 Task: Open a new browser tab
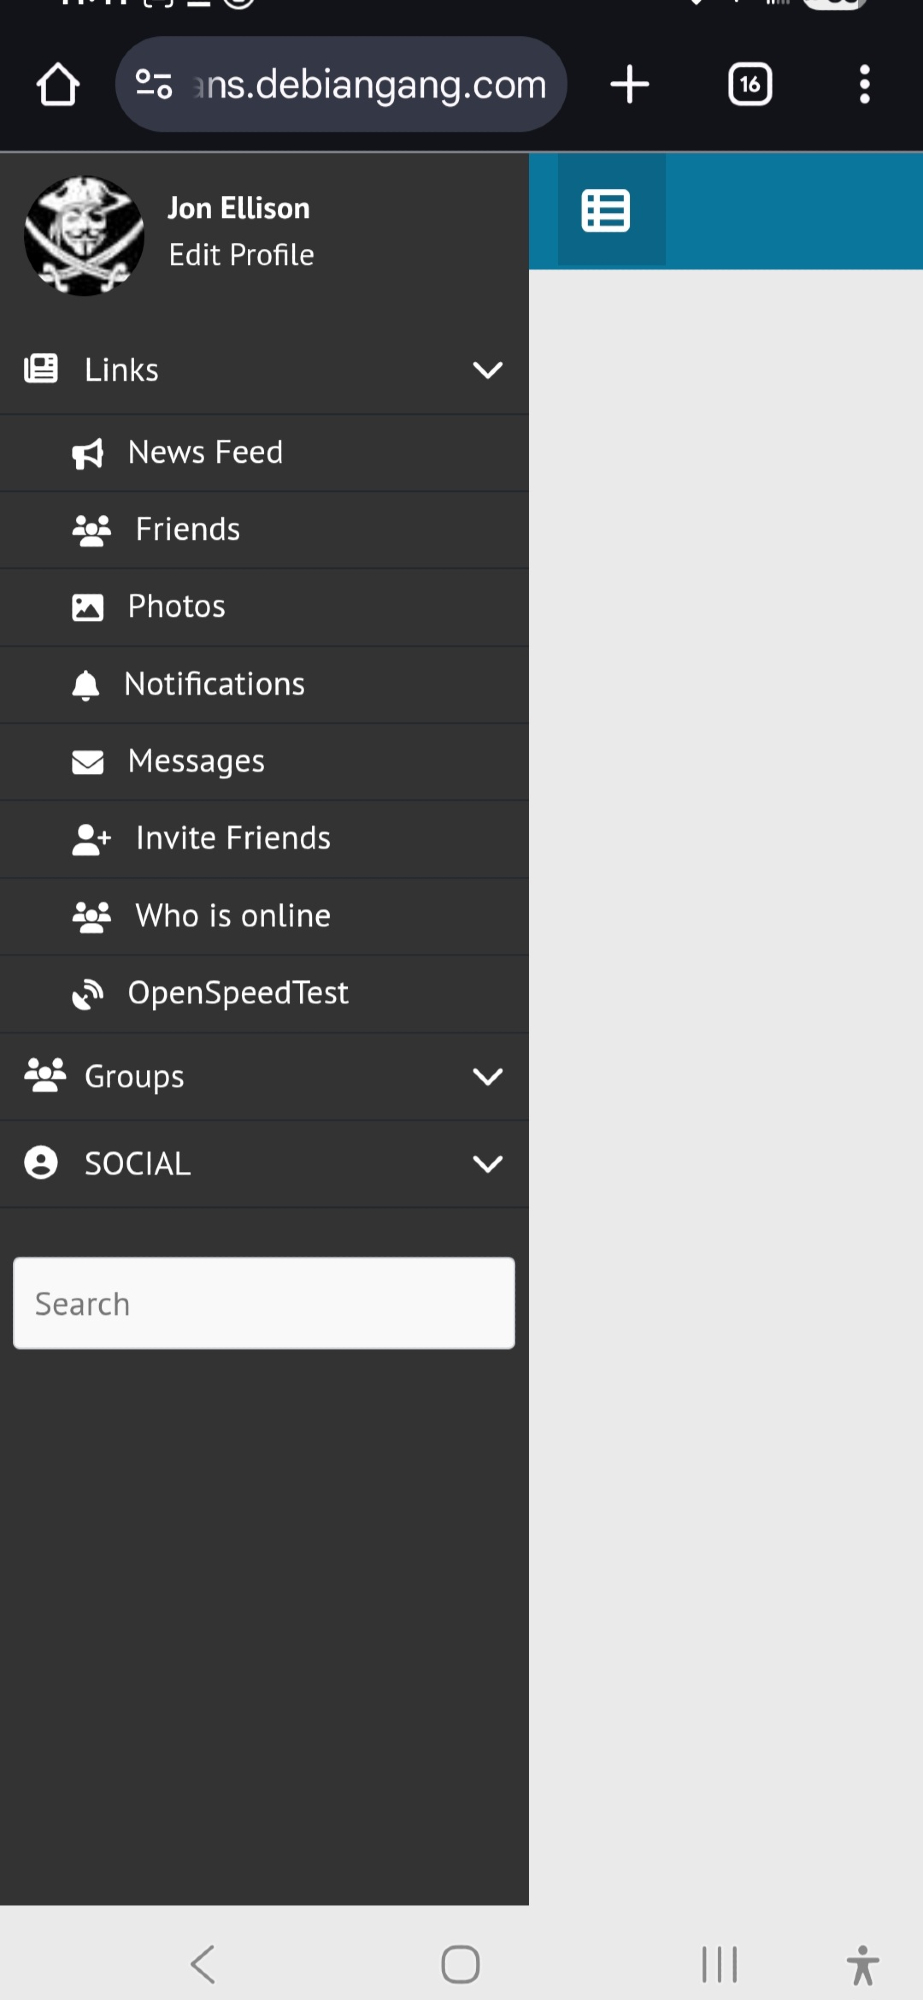[630, 85]
